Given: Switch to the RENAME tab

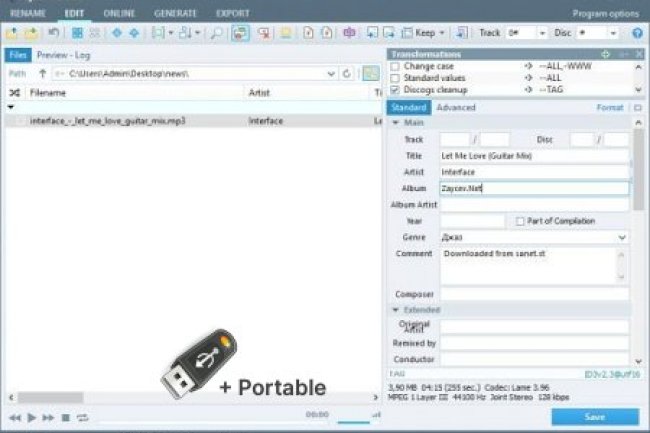Looking at the screenshot, I should click(x=28, y=13).
